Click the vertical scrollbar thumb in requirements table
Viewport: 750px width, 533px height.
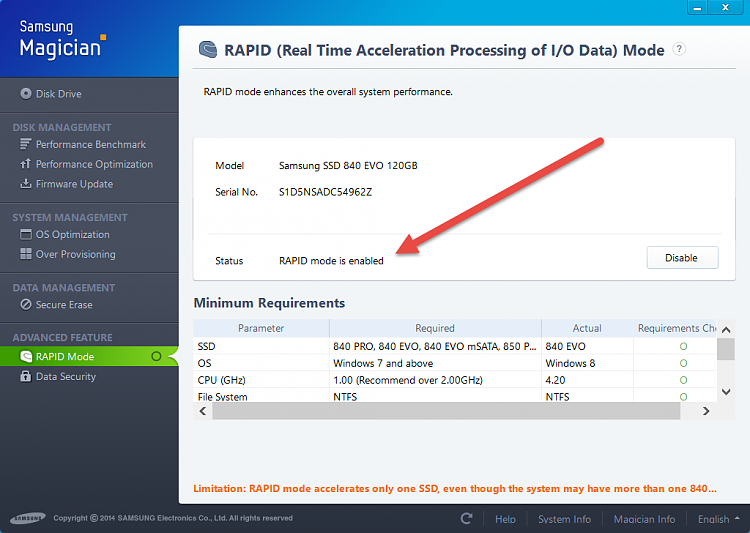point(726,349)
